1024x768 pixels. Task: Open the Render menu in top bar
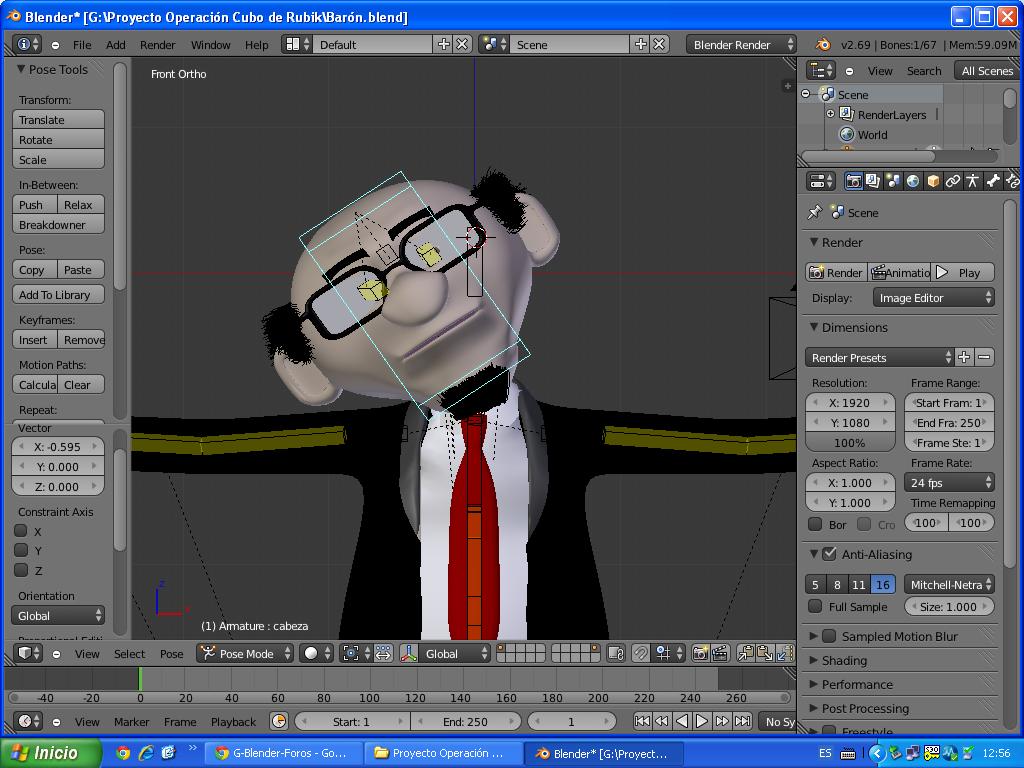157,44
